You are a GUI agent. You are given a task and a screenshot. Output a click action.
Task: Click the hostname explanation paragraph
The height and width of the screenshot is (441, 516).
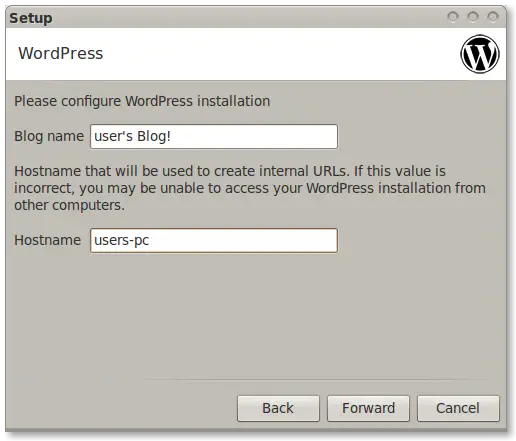(250, 188)
